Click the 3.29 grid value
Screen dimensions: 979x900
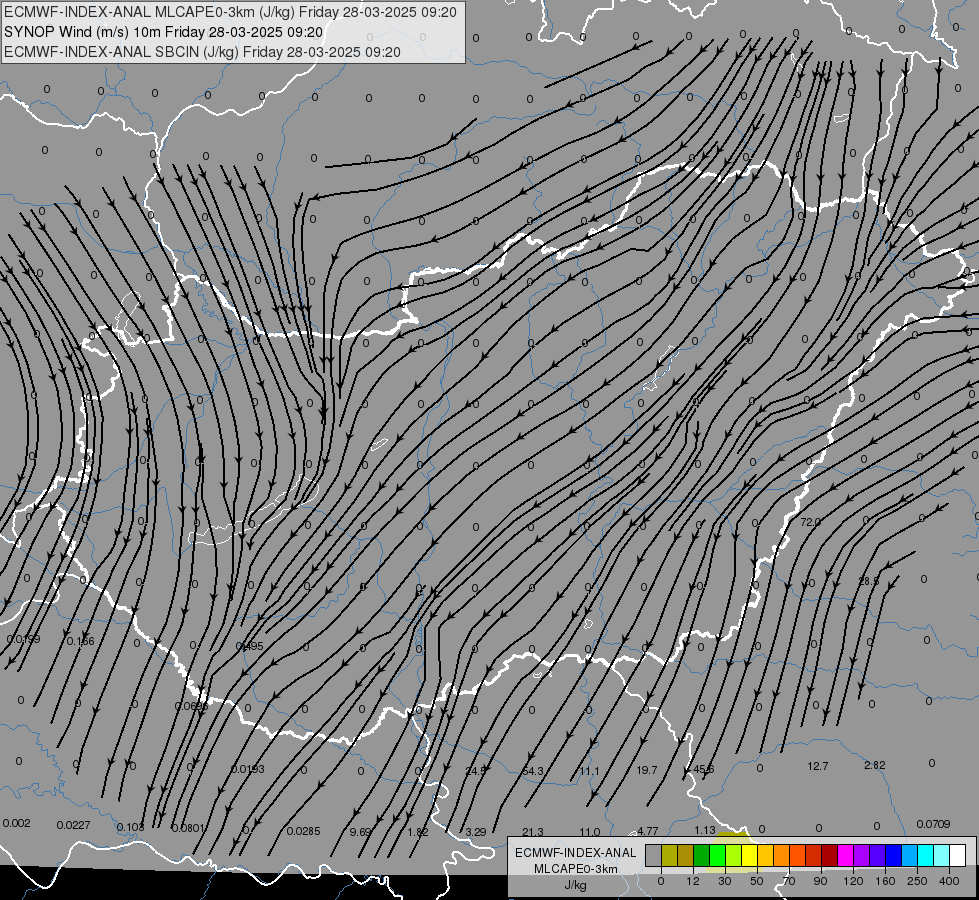[x=476, y=832]
